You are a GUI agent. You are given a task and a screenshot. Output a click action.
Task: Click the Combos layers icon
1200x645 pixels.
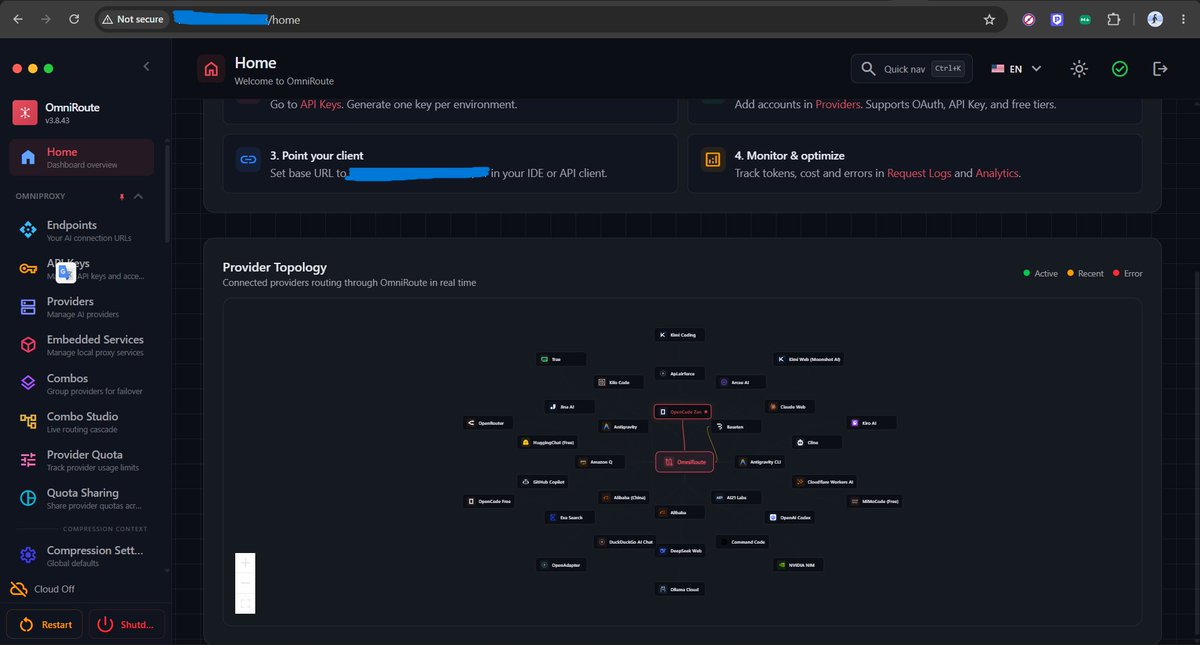[28, 384]
